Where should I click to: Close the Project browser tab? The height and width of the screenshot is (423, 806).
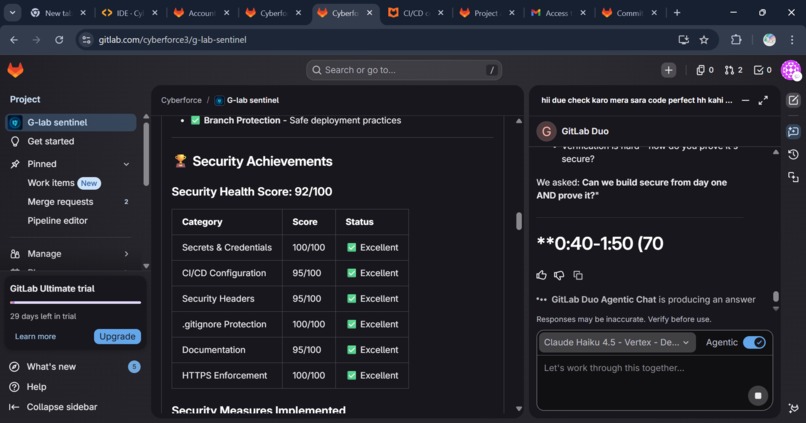511,13
